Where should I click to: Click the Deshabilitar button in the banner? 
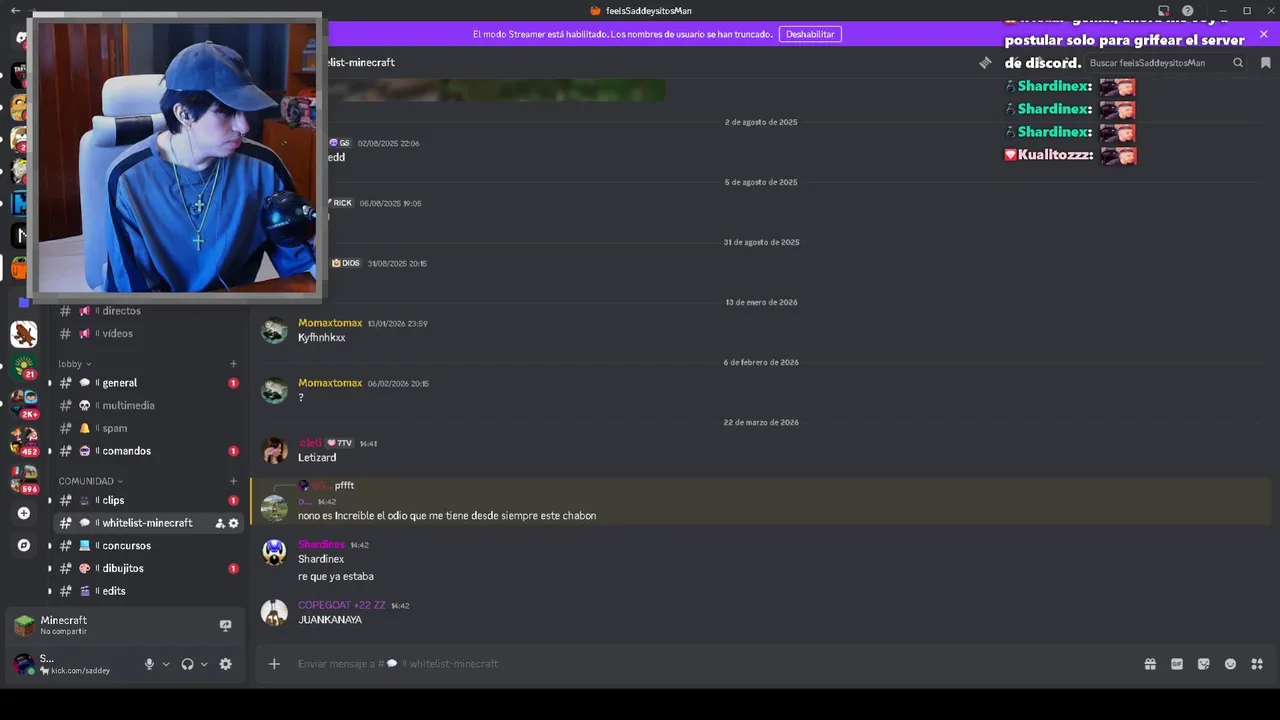pos(810,34)
